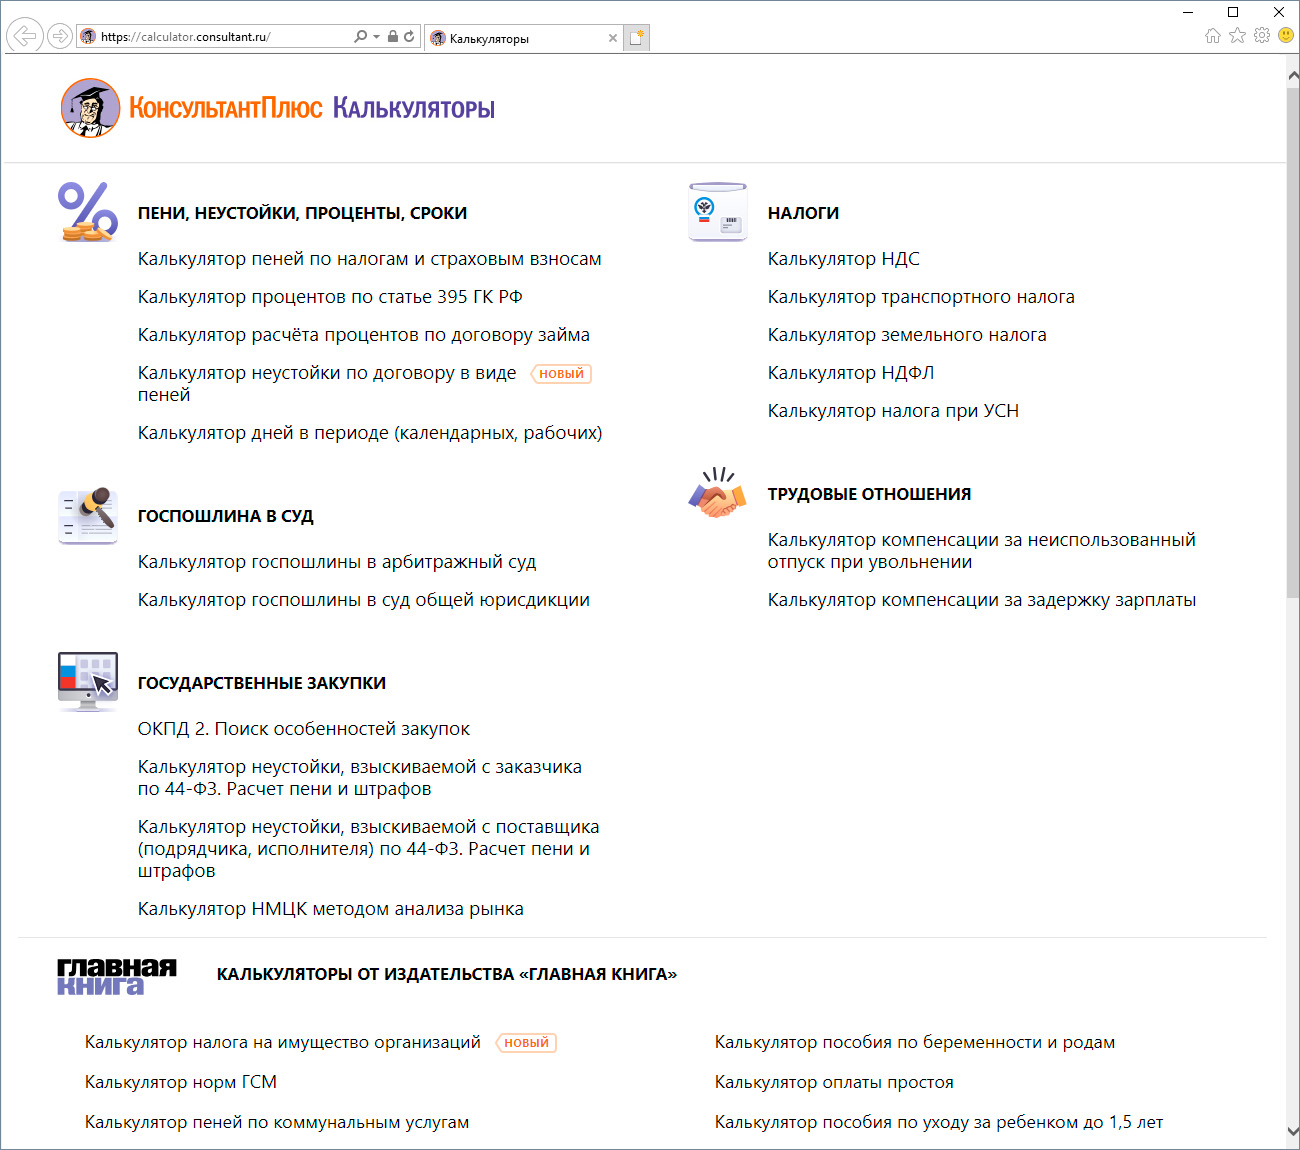Open Калькулятор земельного налога
The width and height of the screenshot is (1300, 1150).
pos(907,335)
